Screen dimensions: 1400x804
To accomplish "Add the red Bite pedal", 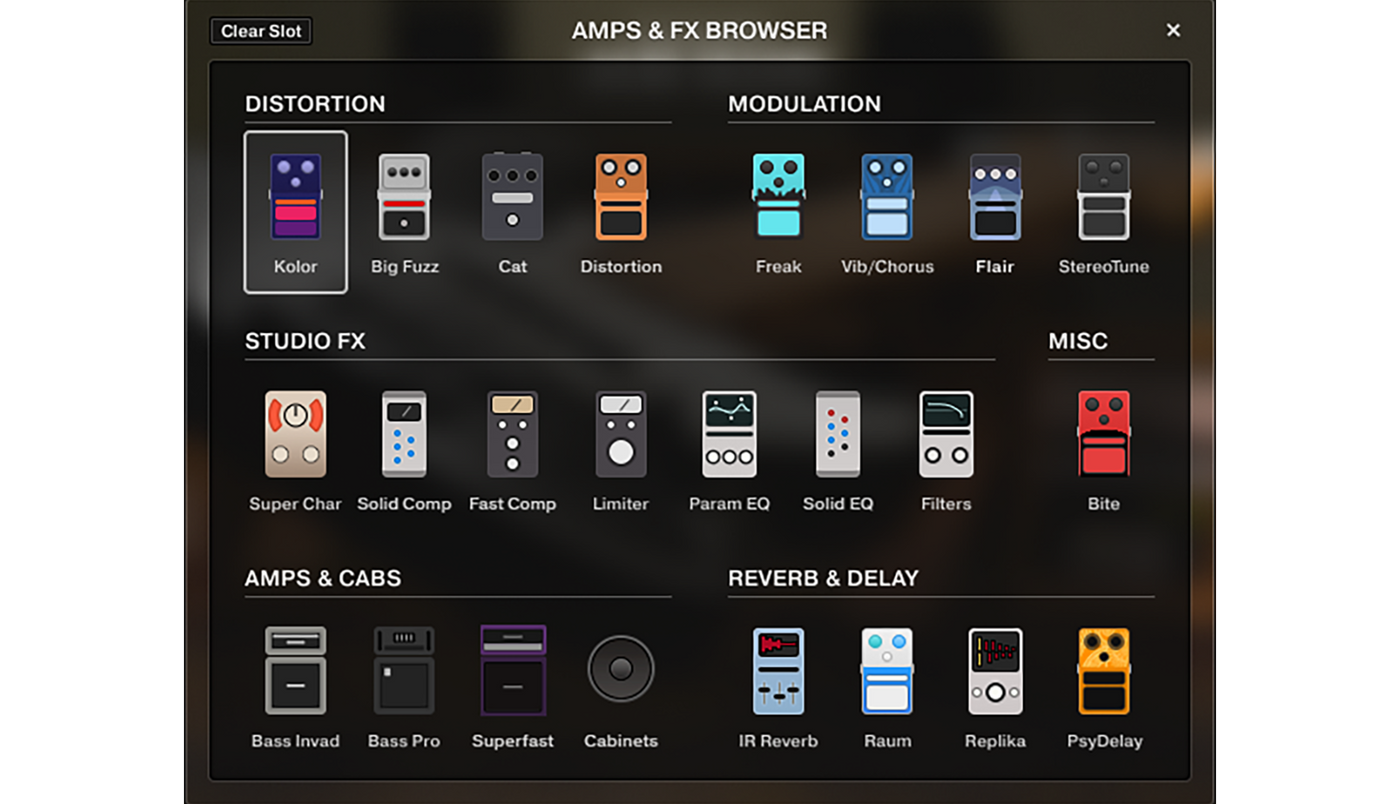I will [x=1104, y=450].
